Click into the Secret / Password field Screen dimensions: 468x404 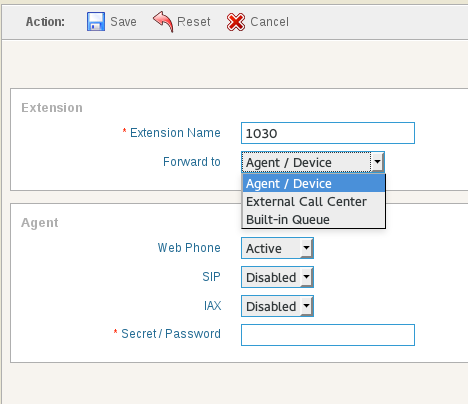pyautogui.click(x=328, y=335)
